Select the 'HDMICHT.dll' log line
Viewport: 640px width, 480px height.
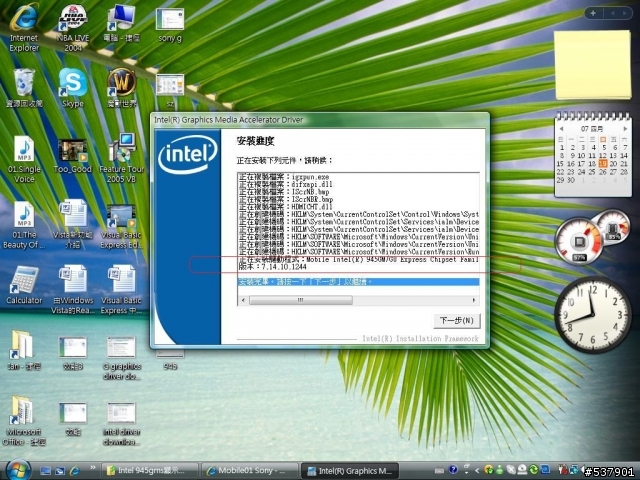(x=285, y=207)
